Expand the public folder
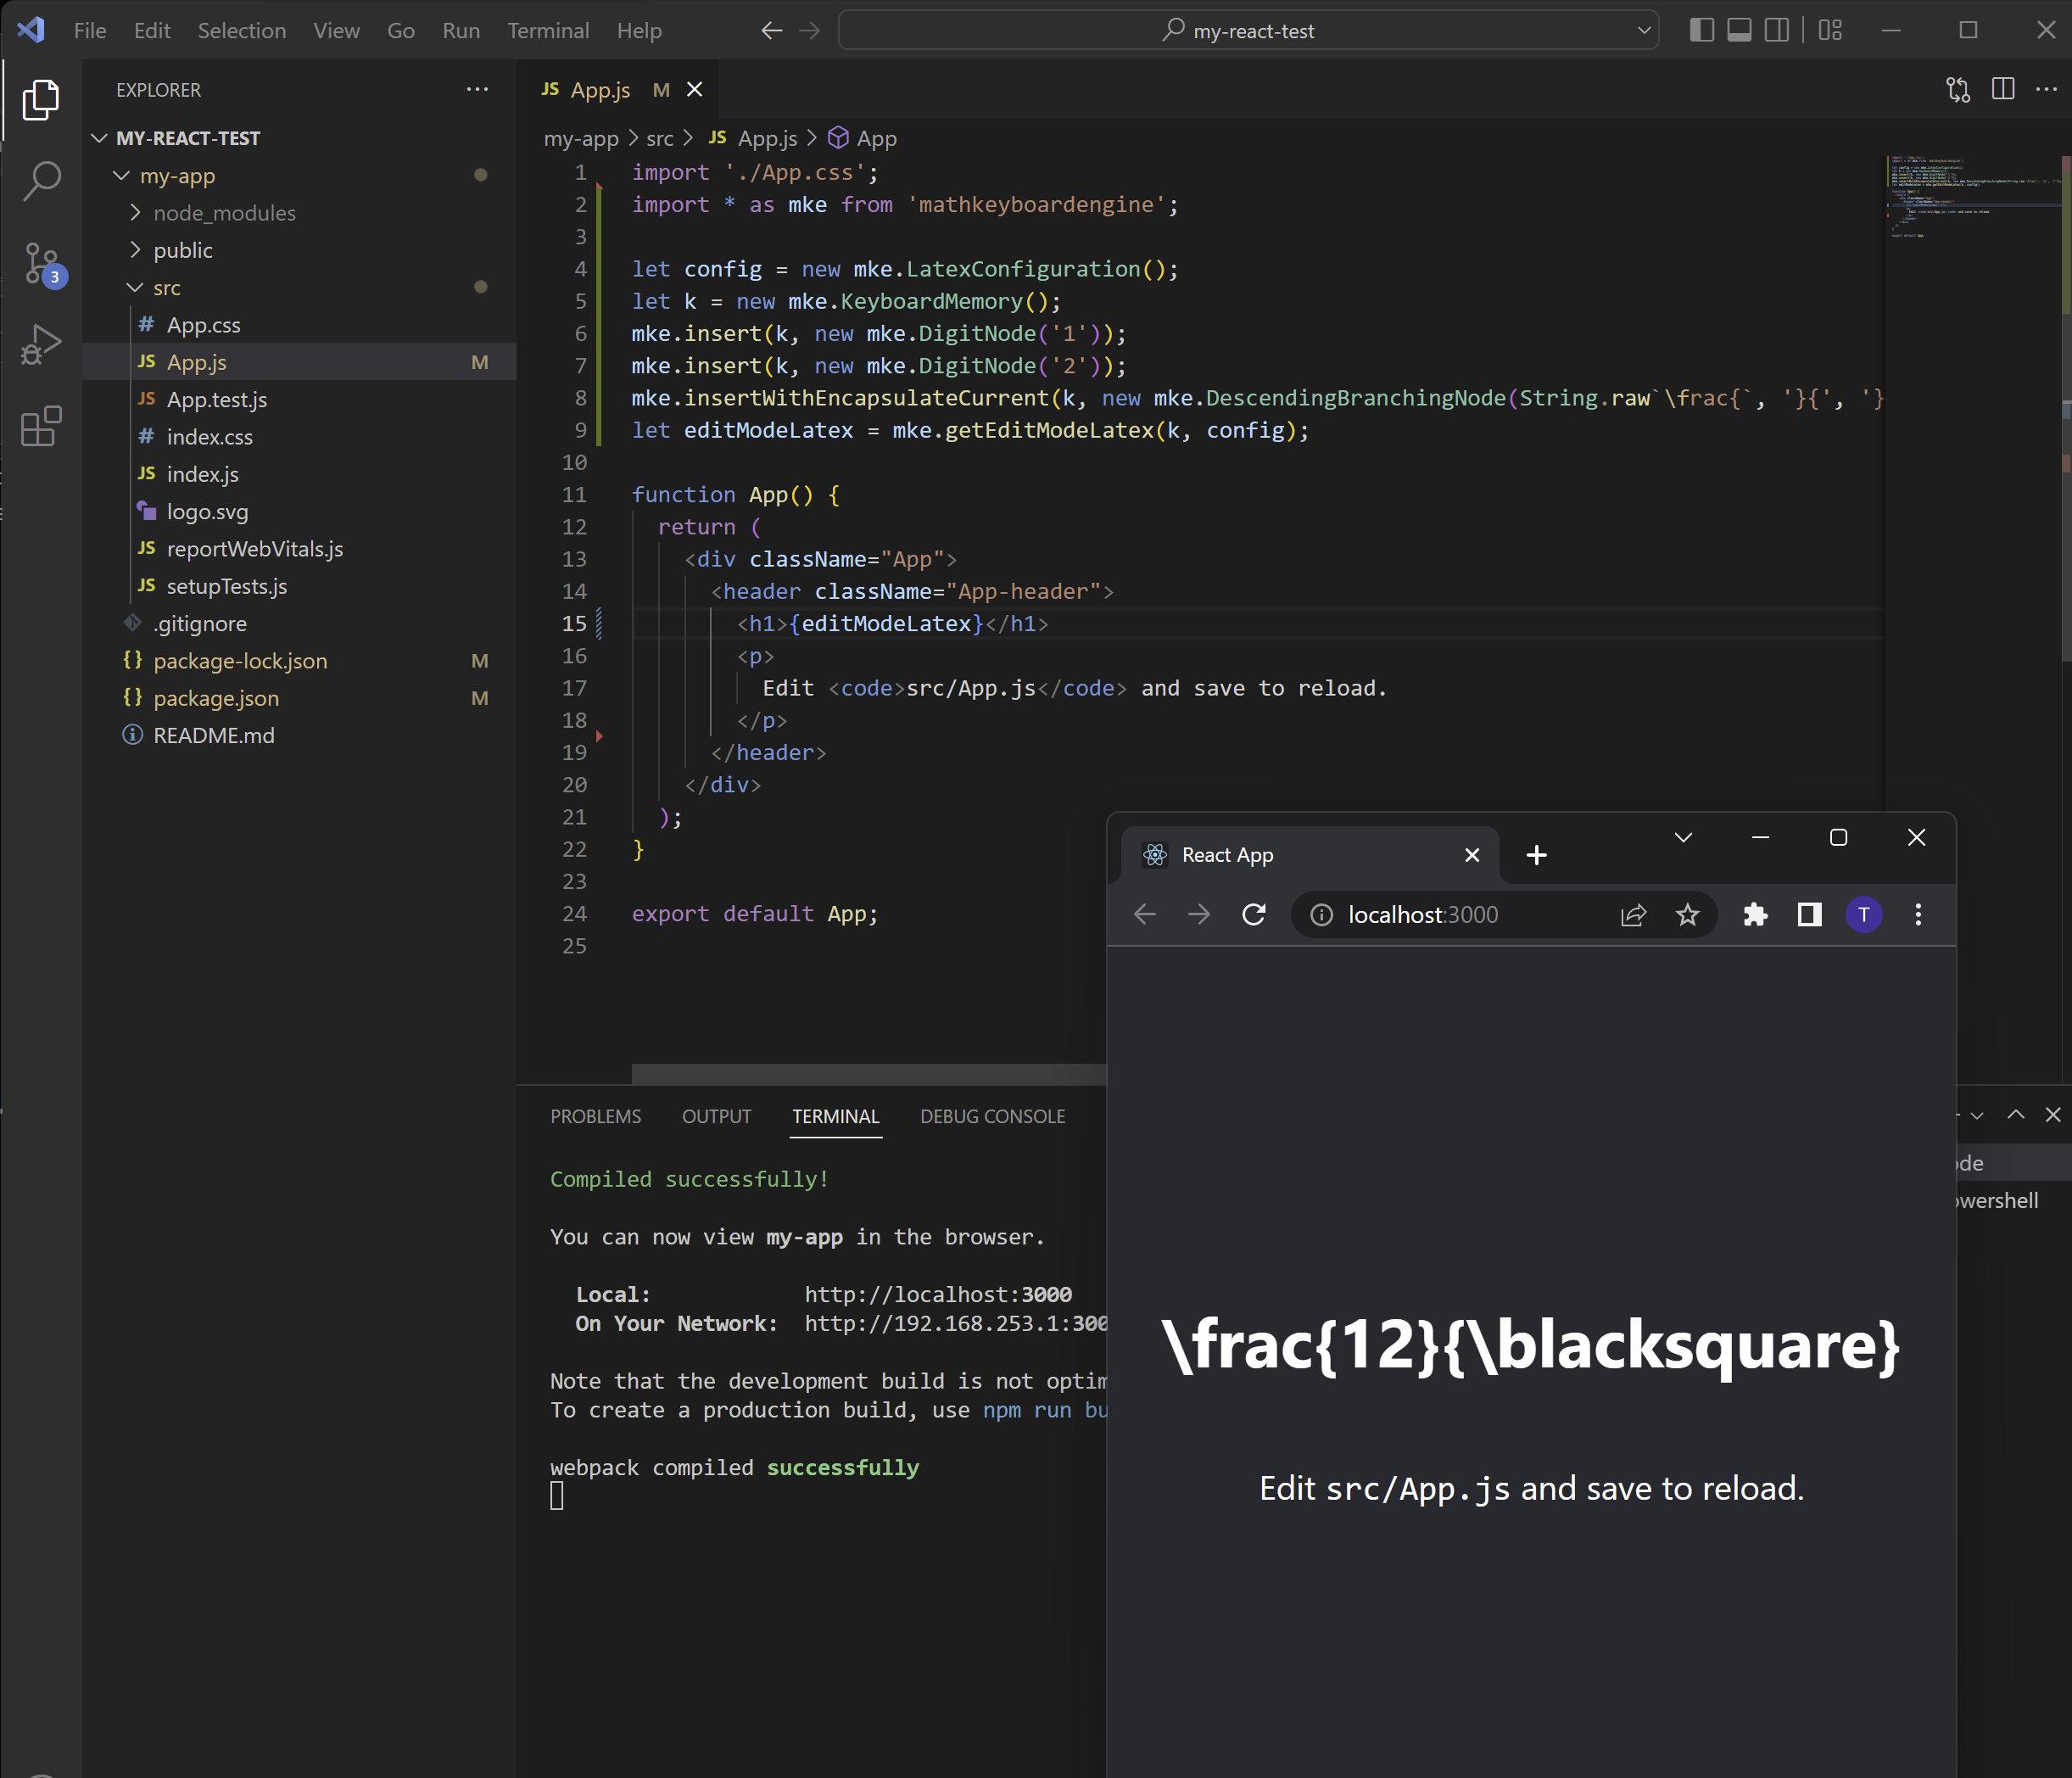 182,250
